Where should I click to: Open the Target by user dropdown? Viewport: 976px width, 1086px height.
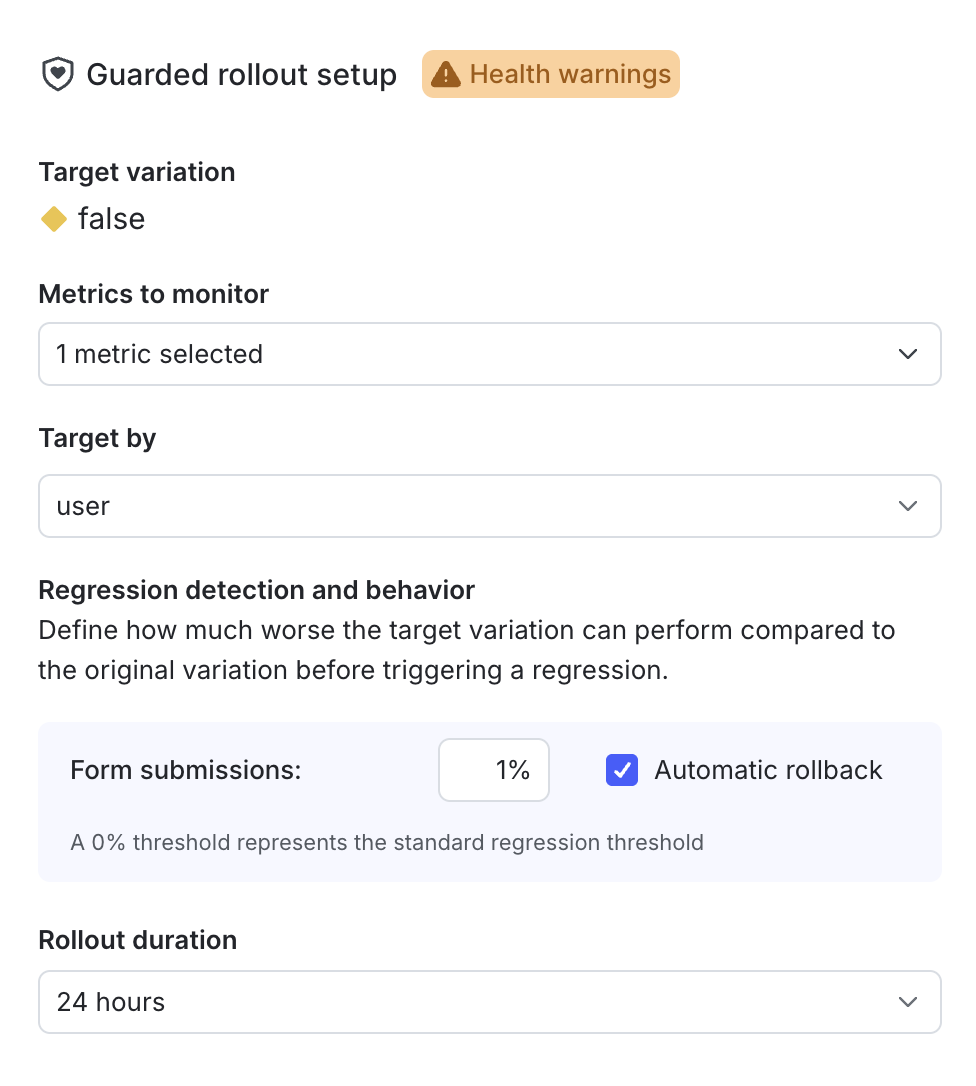[489, 506]
